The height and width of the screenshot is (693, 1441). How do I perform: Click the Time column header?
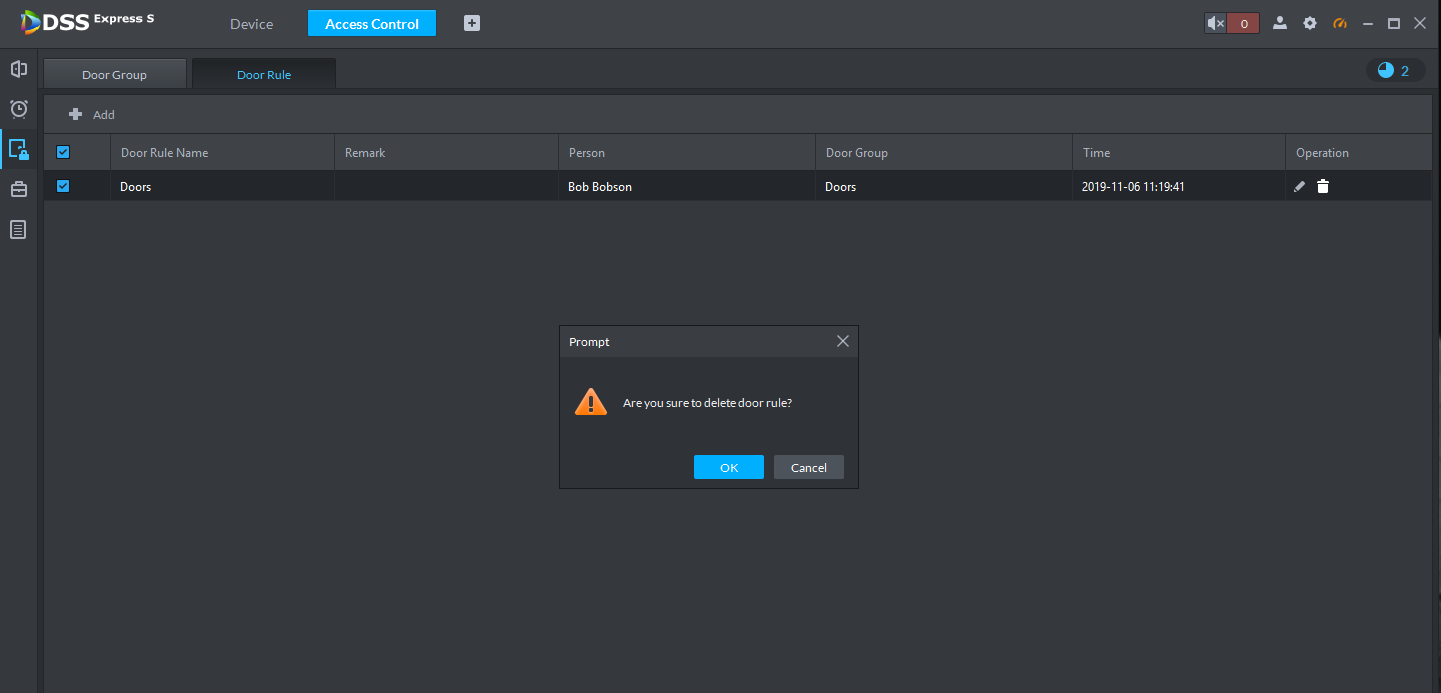click(x=1179, y=153)
